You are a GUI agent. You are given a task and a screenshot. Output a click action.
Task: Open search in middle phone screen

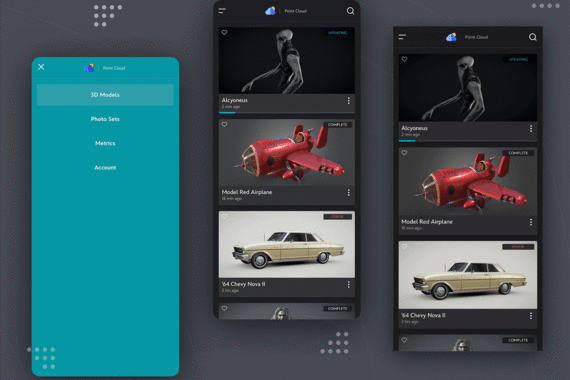point(350,11)
